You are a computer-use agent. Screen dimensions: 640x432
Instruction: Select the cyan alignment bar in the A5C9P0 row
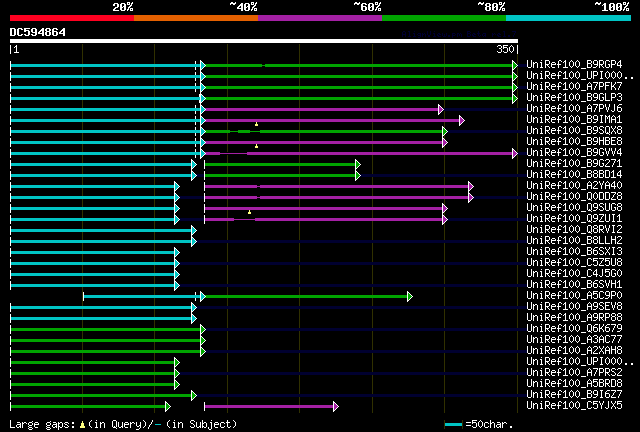click(x=142, y=296)
